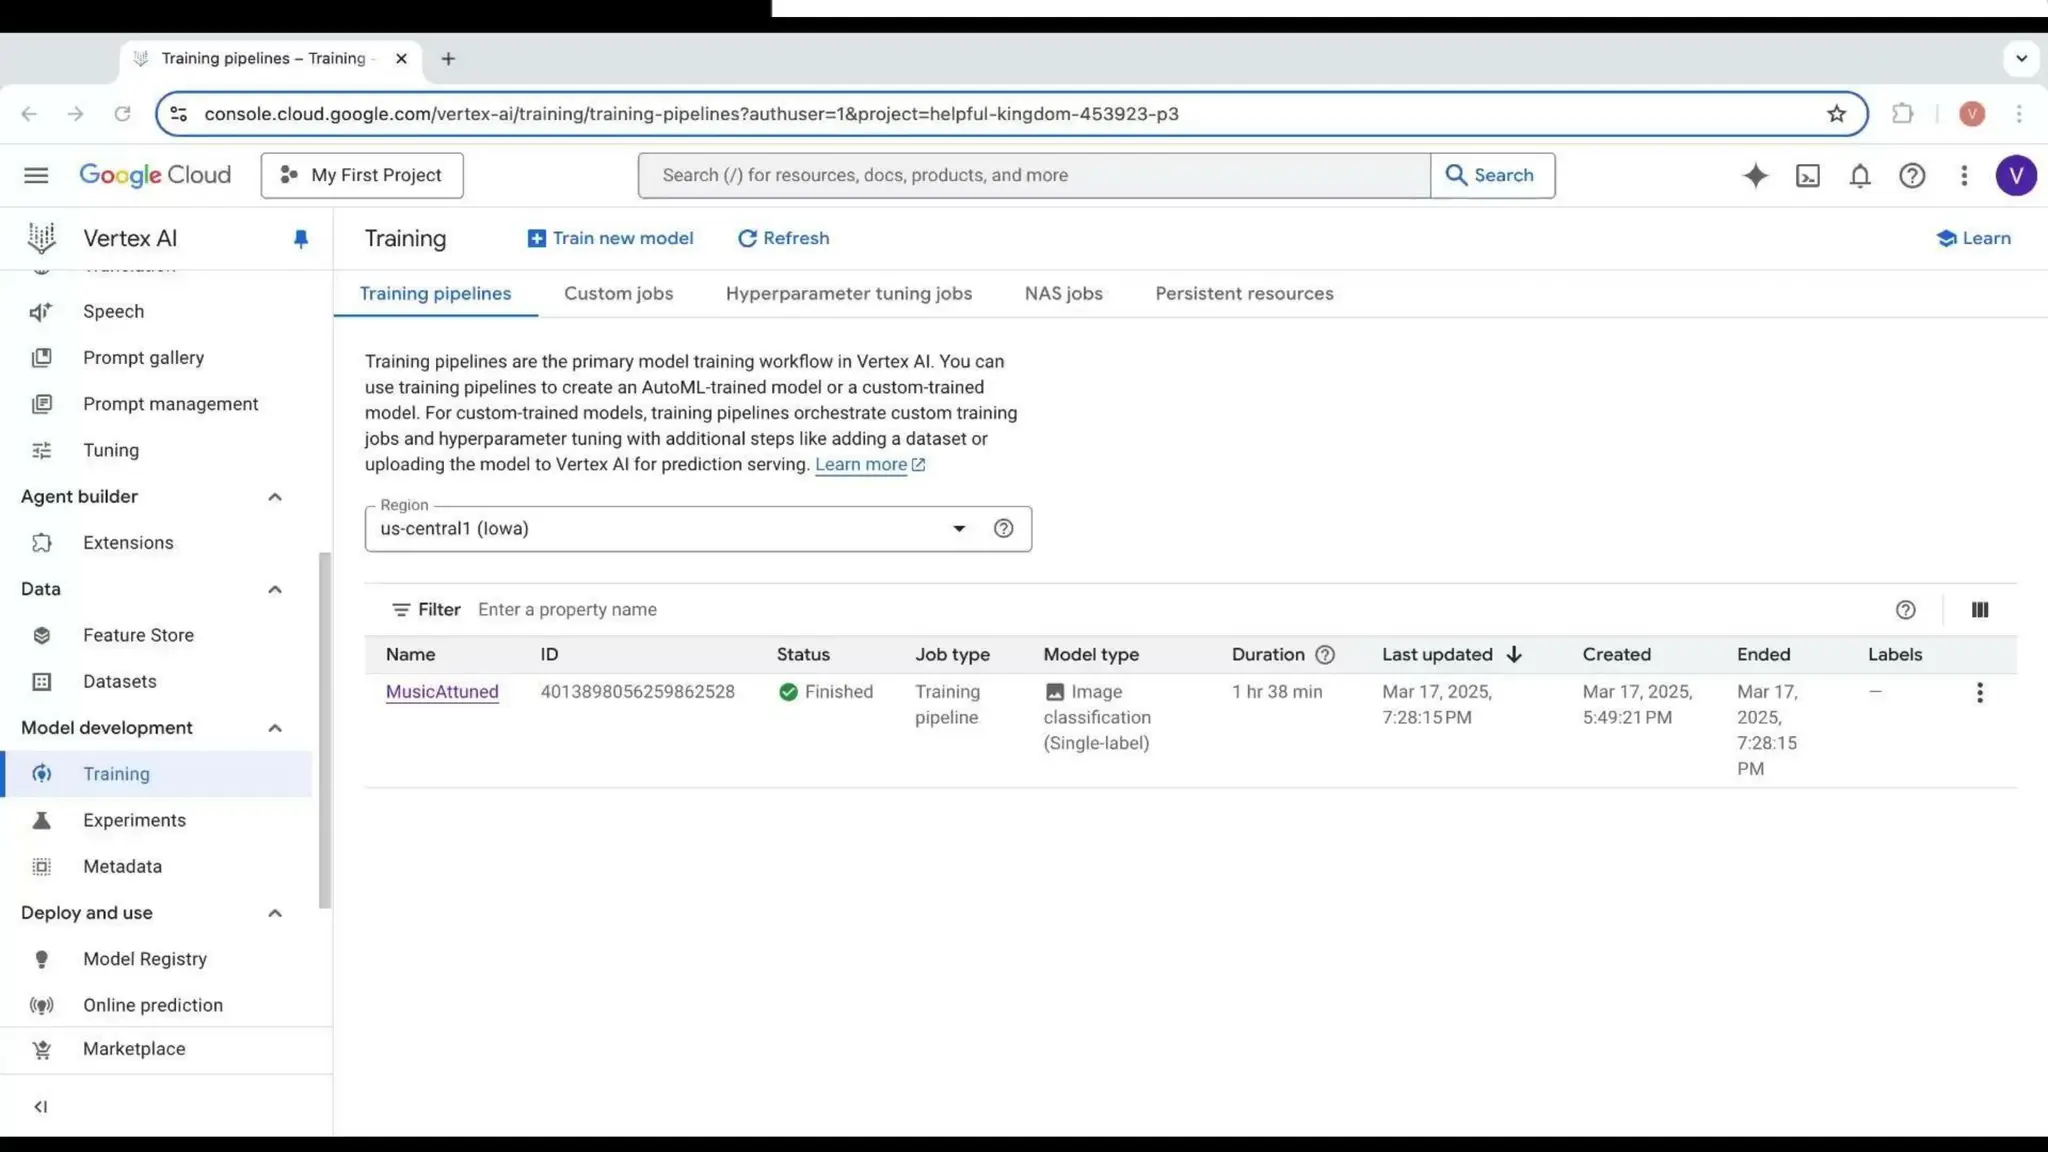The image size is (2048, 1152).
Task: Select the Training pipelines tab
Action: pos(435,293)
